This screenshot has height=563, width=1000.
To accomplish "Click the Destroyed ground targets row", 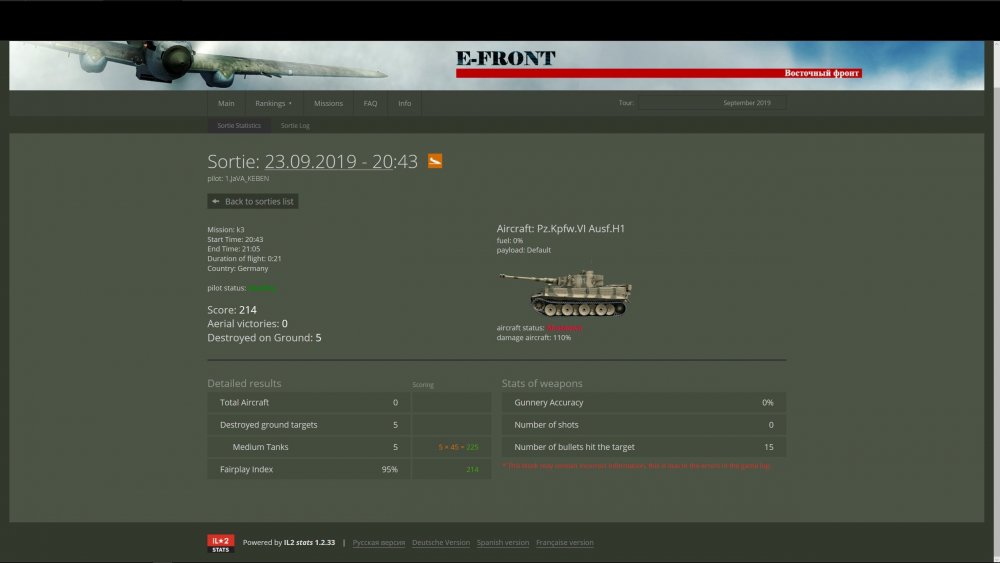I will click(x=309, y=425).
